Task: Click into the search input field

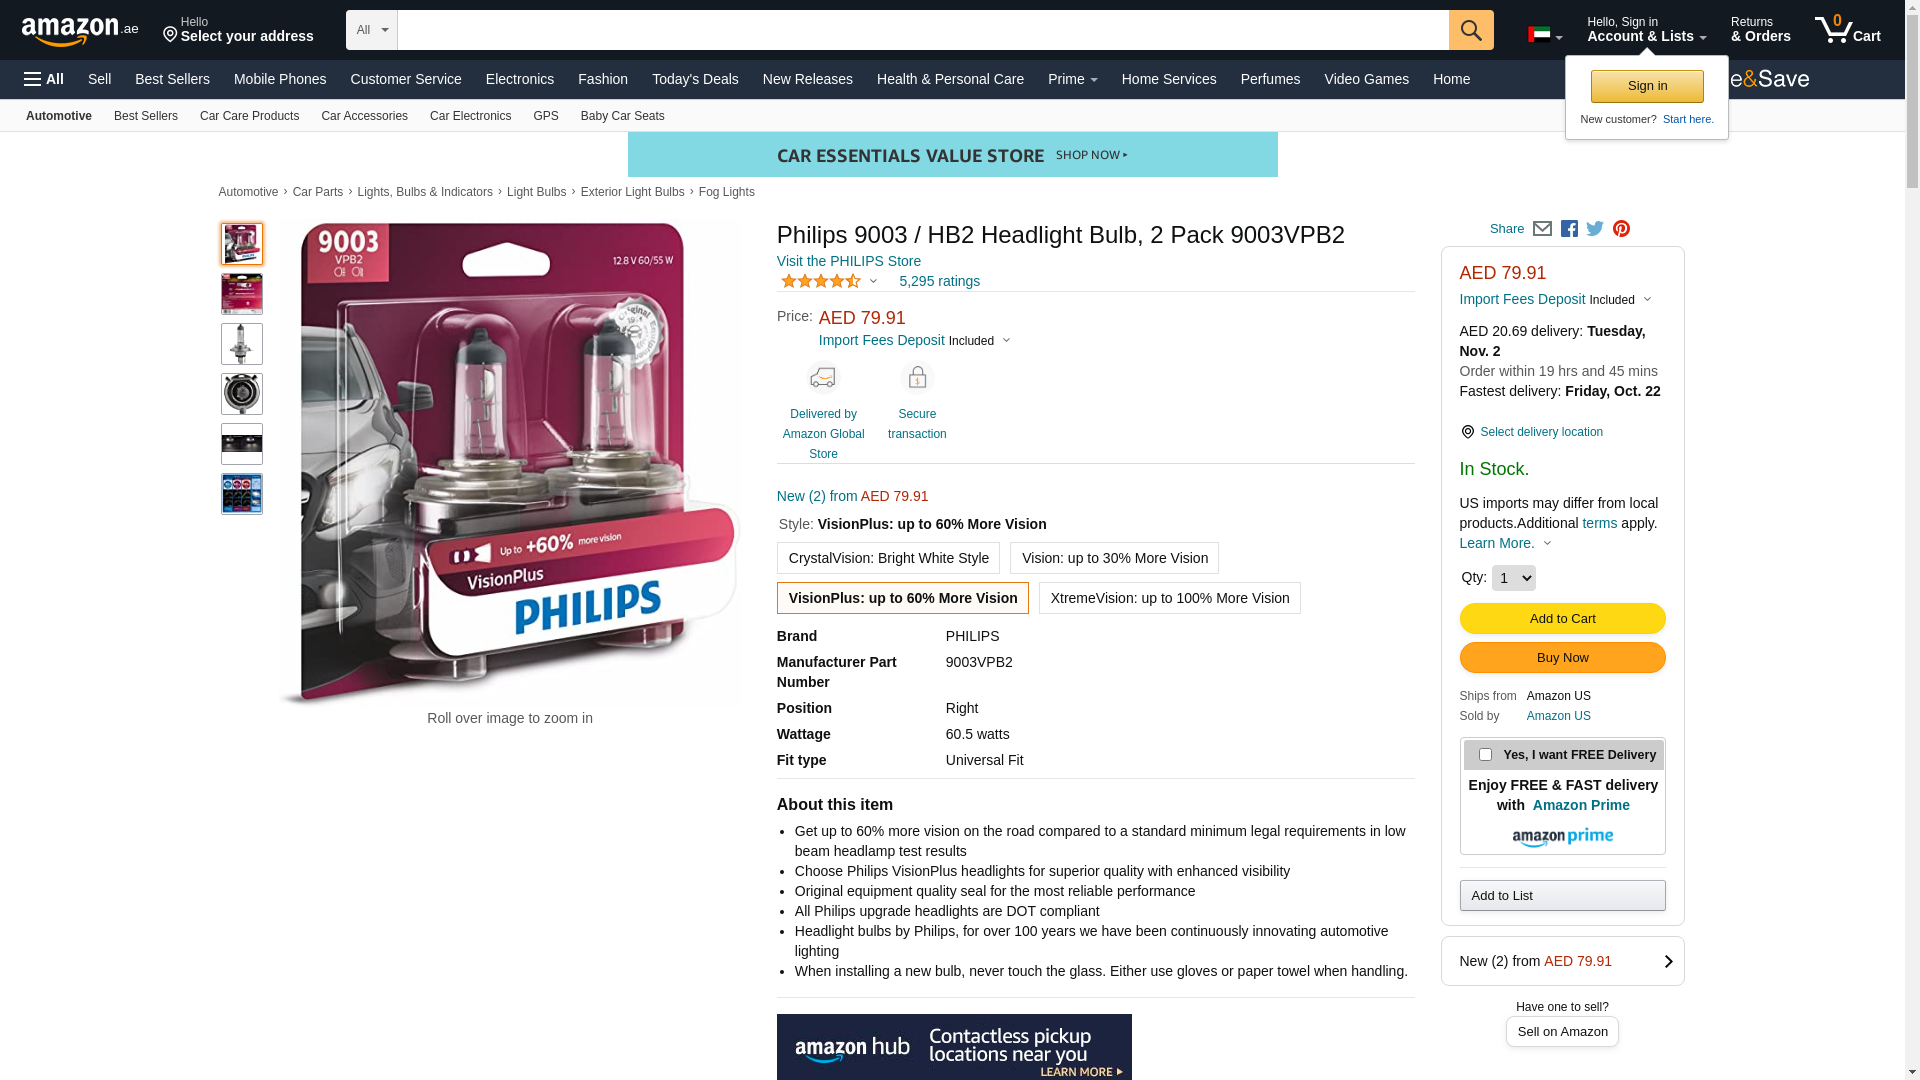Action: click(x=923, y=30)
